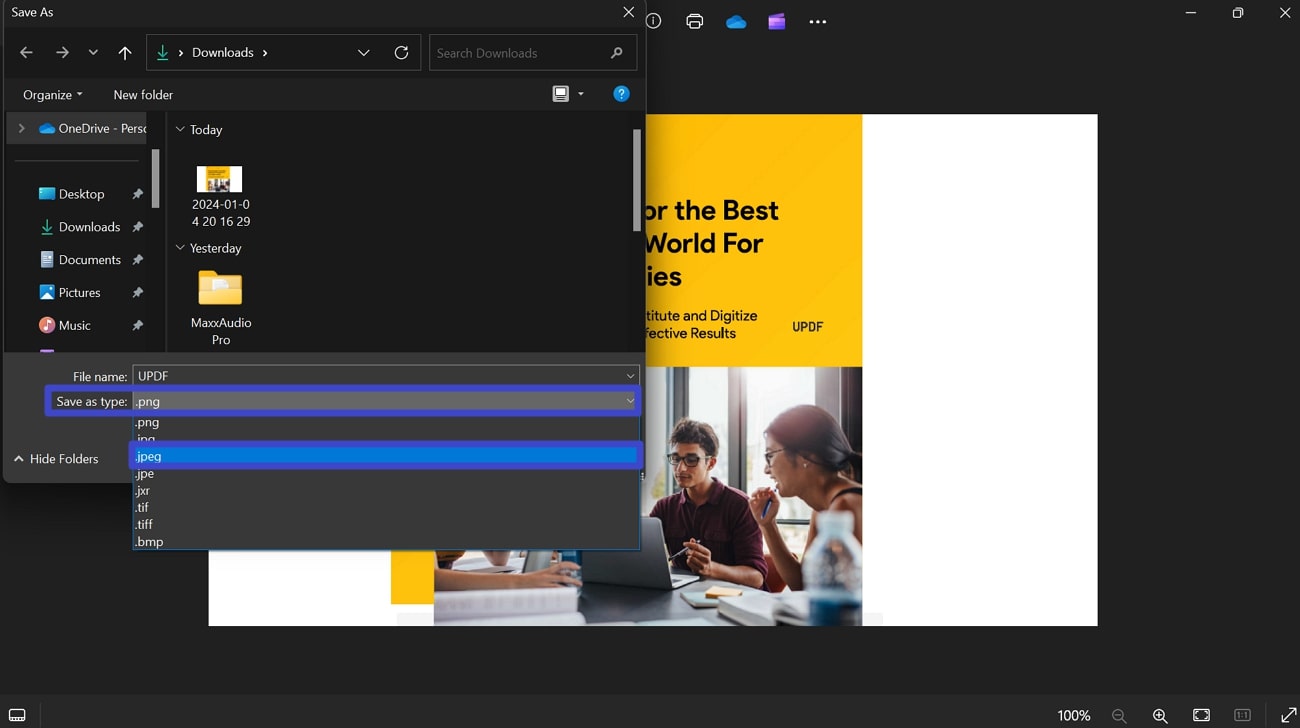
Task: Click the help question mark icon
Action: click(621, 94)
